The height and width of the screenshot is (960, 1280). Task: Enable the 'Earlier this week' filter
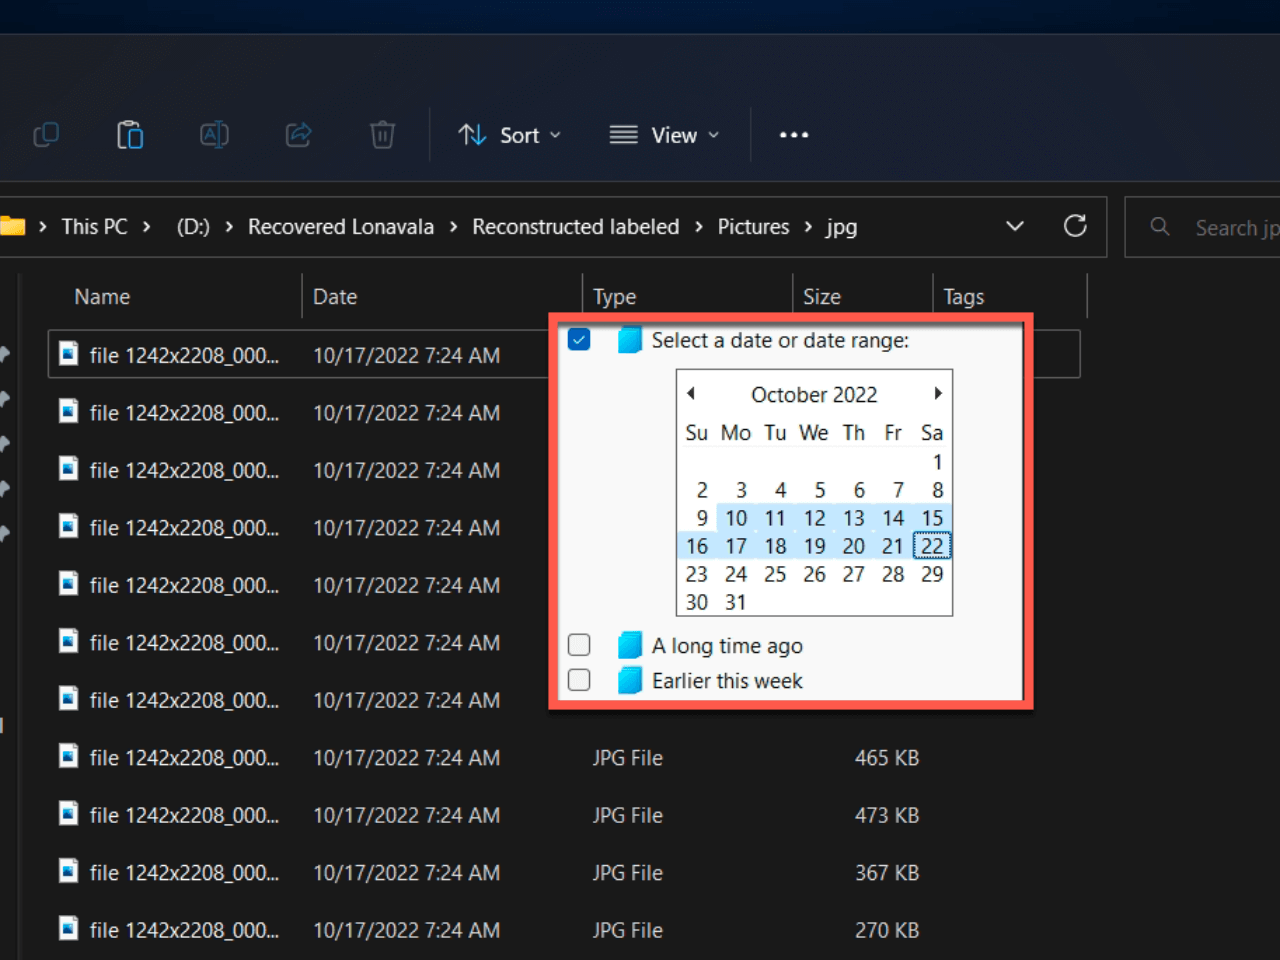pos(579,680)
